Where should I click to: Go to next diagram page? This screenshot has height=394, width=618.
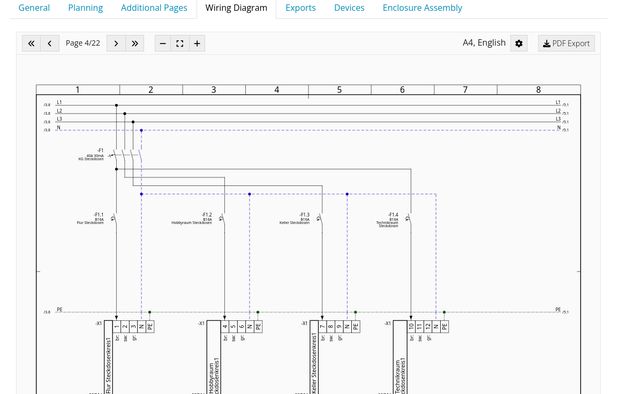pyautogui.click(x=116, y=43)
